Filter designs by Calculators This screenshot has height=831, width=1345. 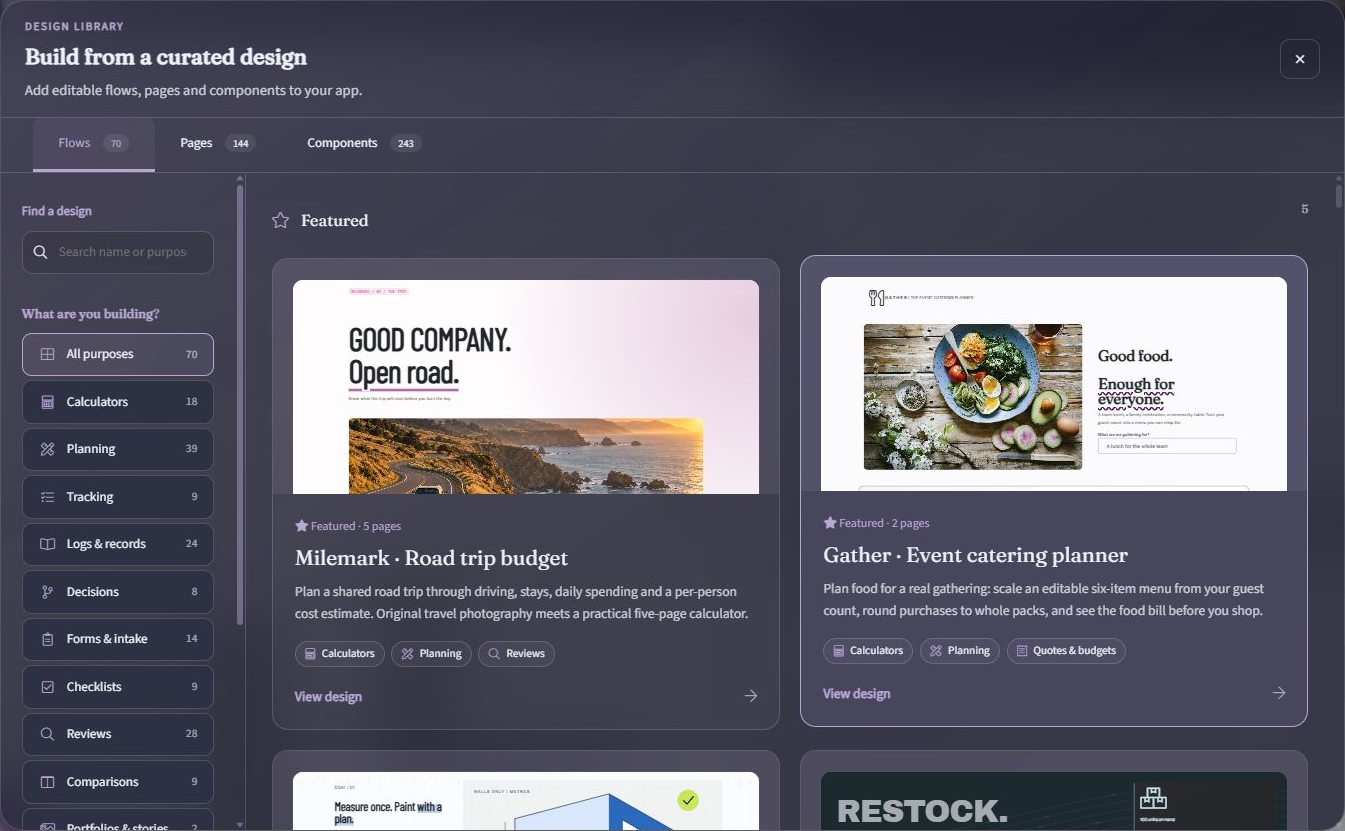click(x=118, y=402)
